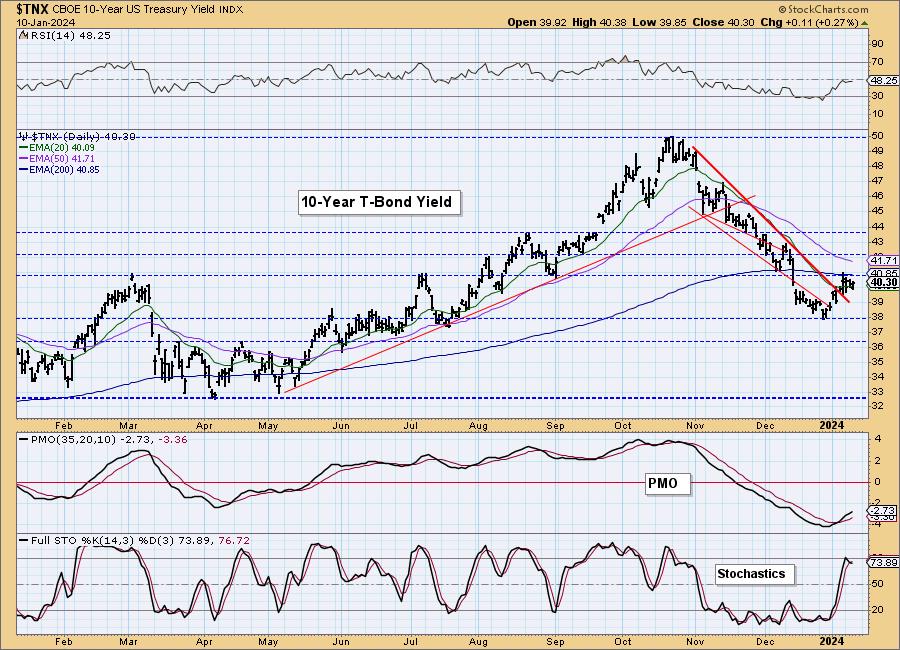Click the 70 level on RSI axis
The height and width of the screenshot is (650, 900).
[x=877, y=62]
